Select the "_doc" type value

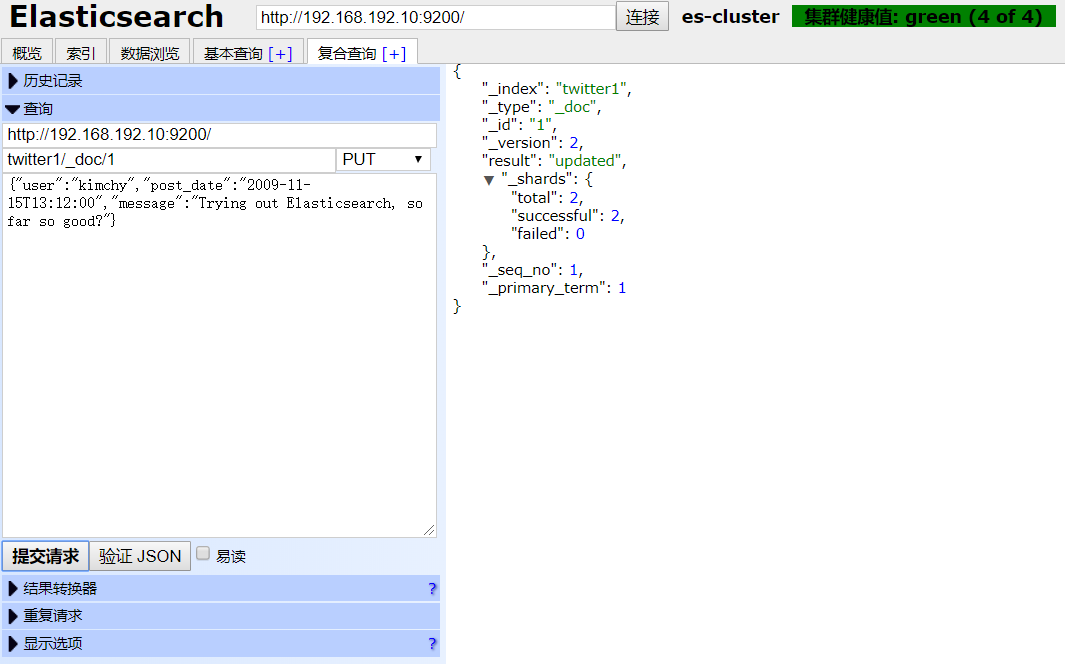[x=572, y=107]
